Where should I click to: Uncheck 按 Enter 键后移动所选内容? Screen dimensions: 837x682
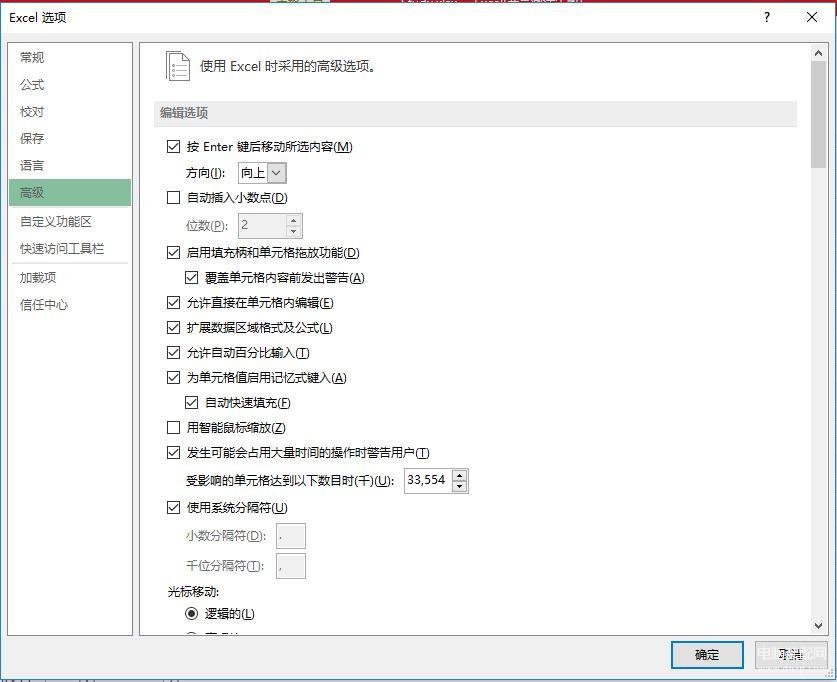click(x=173, y=147)
